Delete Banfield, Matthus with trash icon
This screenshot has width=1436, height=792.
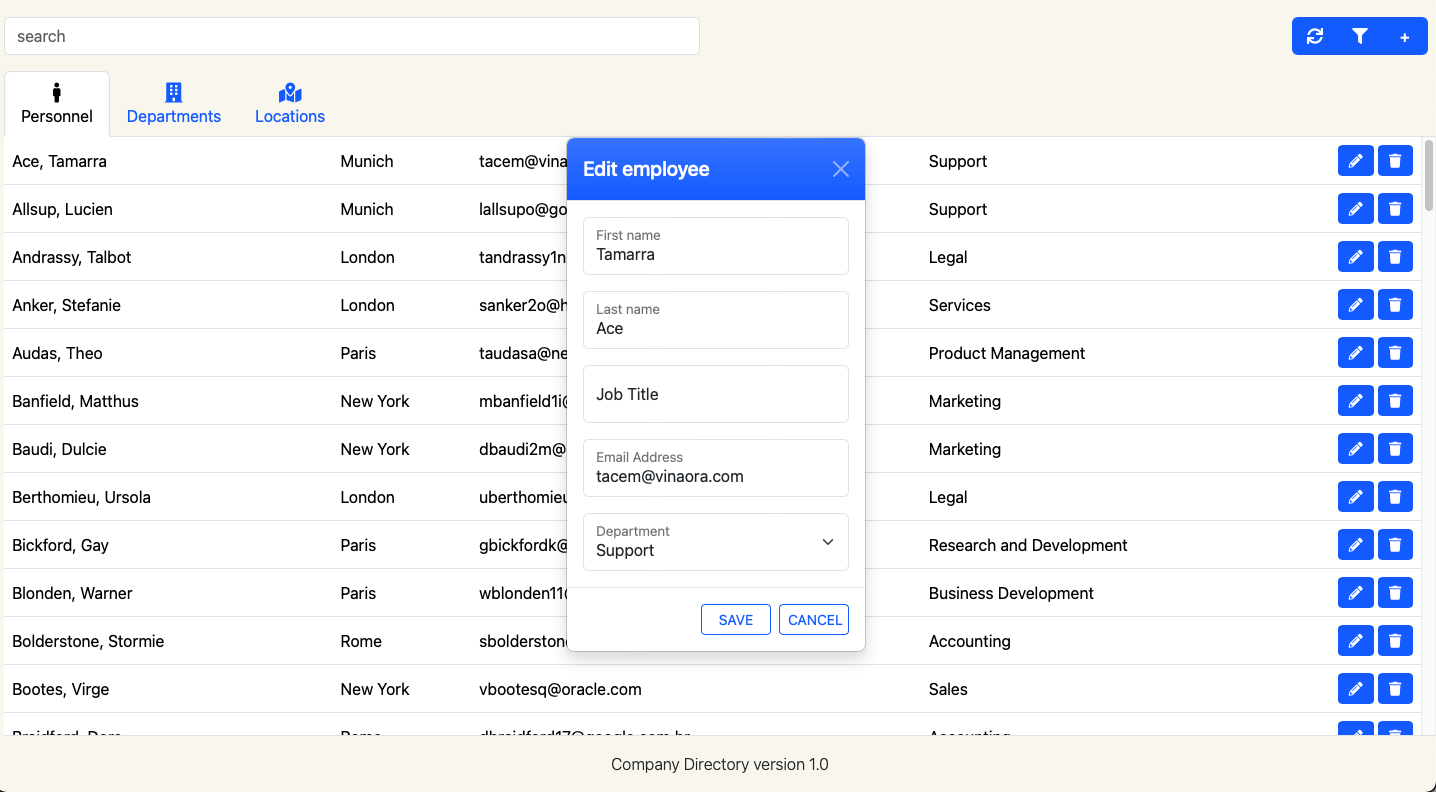point(1395,401)
